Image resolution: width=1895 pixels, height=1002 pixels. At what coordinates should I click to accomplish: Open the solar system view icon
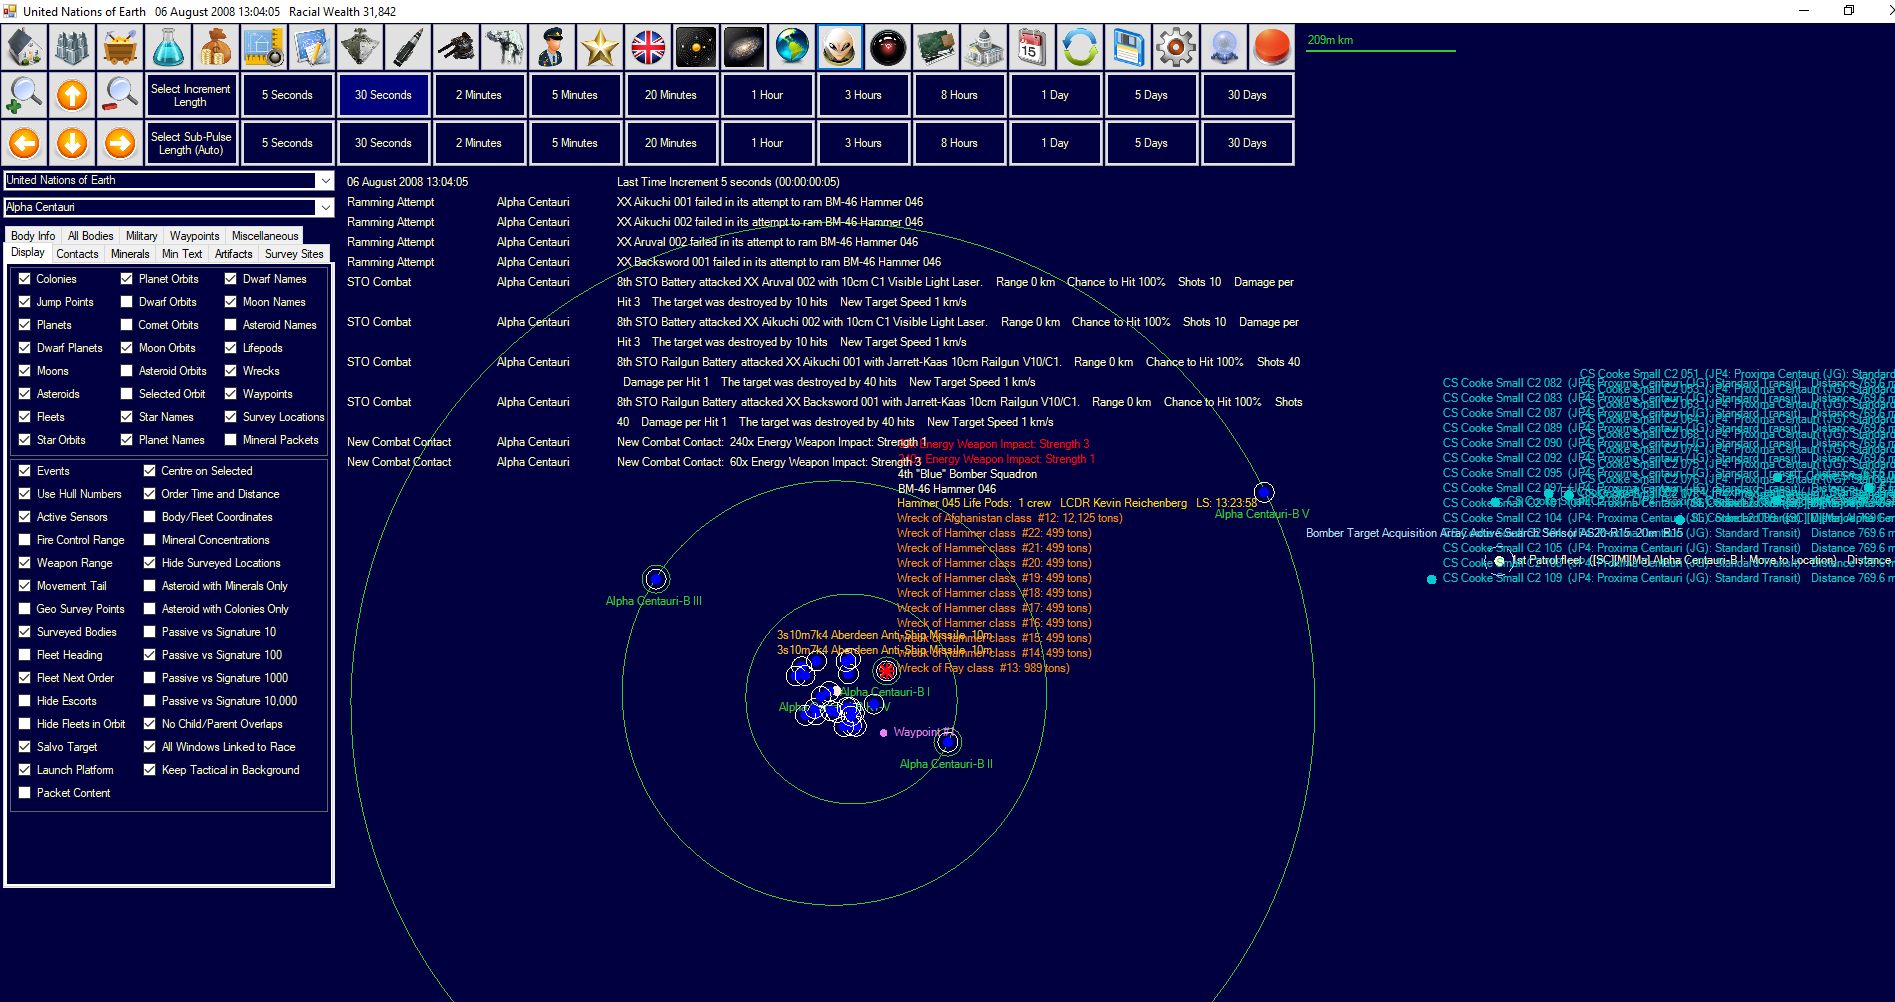pos(696,47)
